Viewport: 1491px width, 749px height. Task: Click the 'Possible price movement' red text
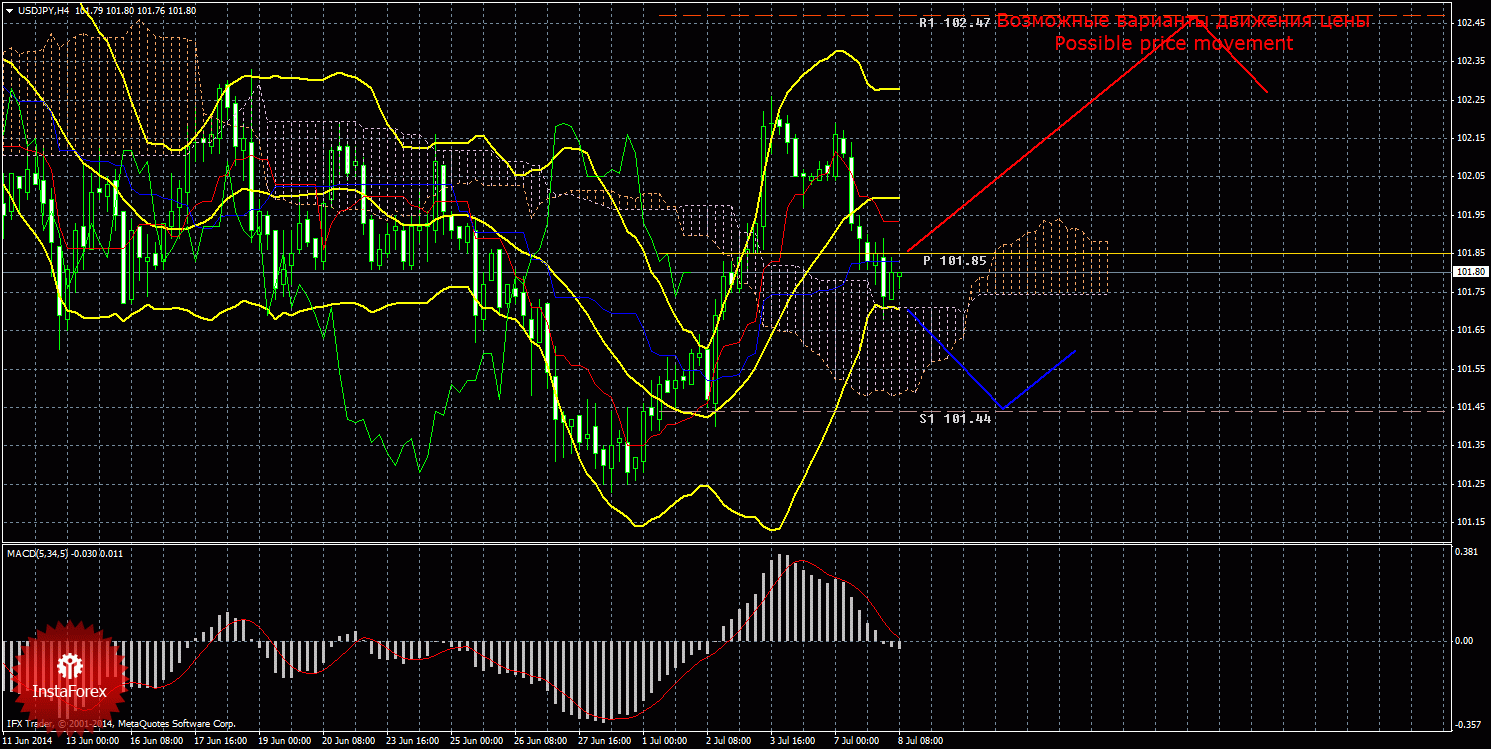pos(1173,44)
